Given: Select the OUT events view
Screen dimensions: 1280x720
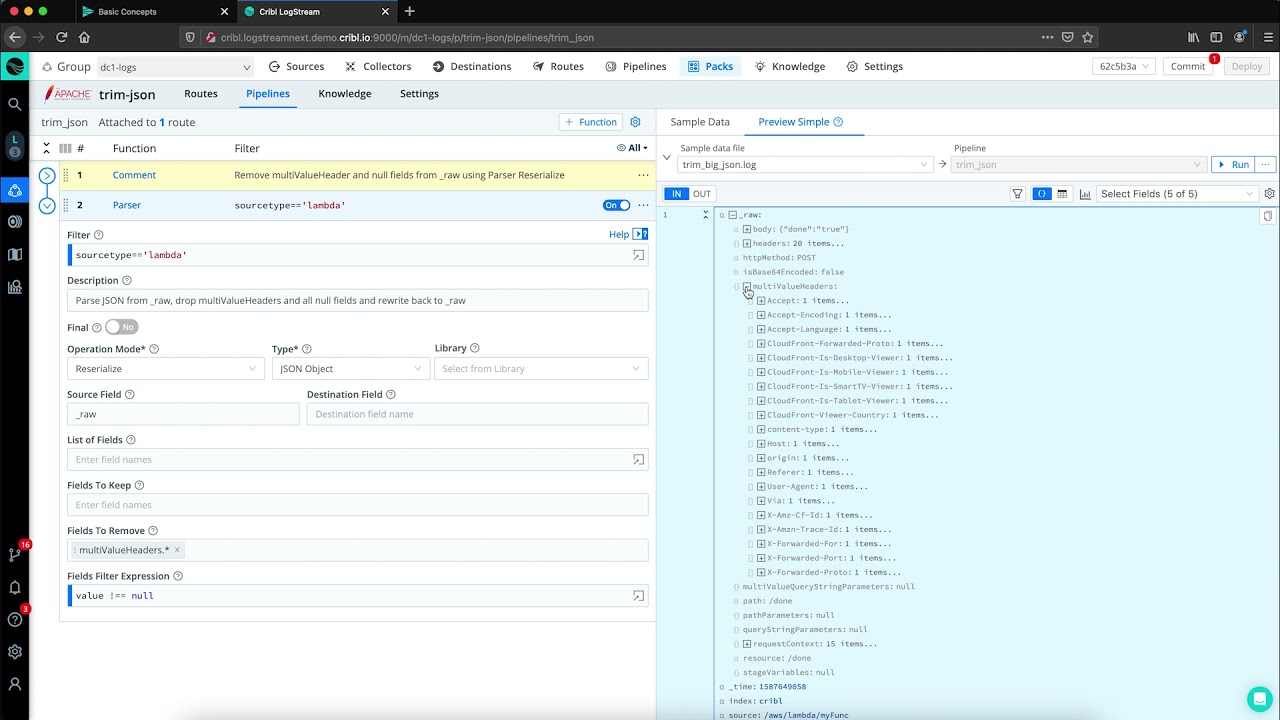Looking at the screenshot, I should [x=702, y=194].
